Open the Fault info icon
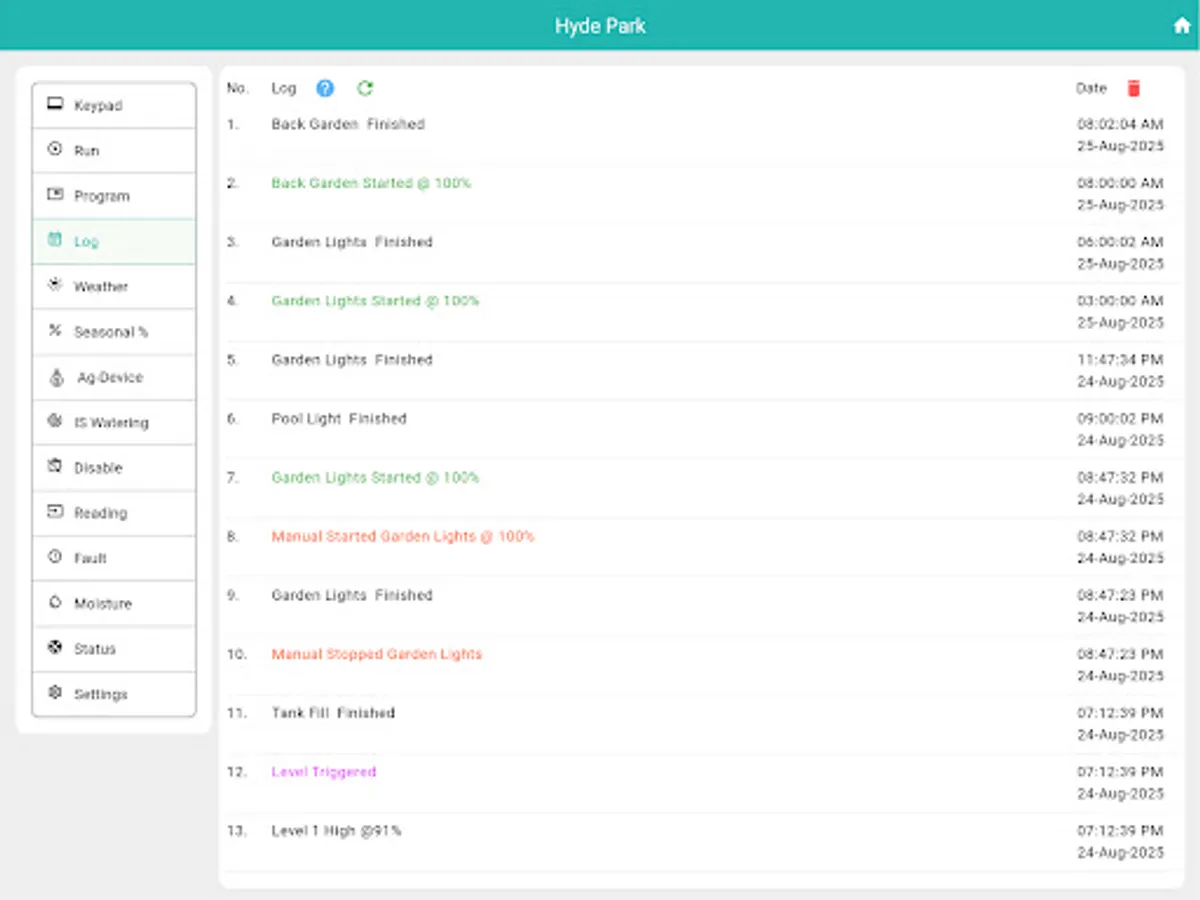Viewport: 1200px width, 900px height. (55, 558)
